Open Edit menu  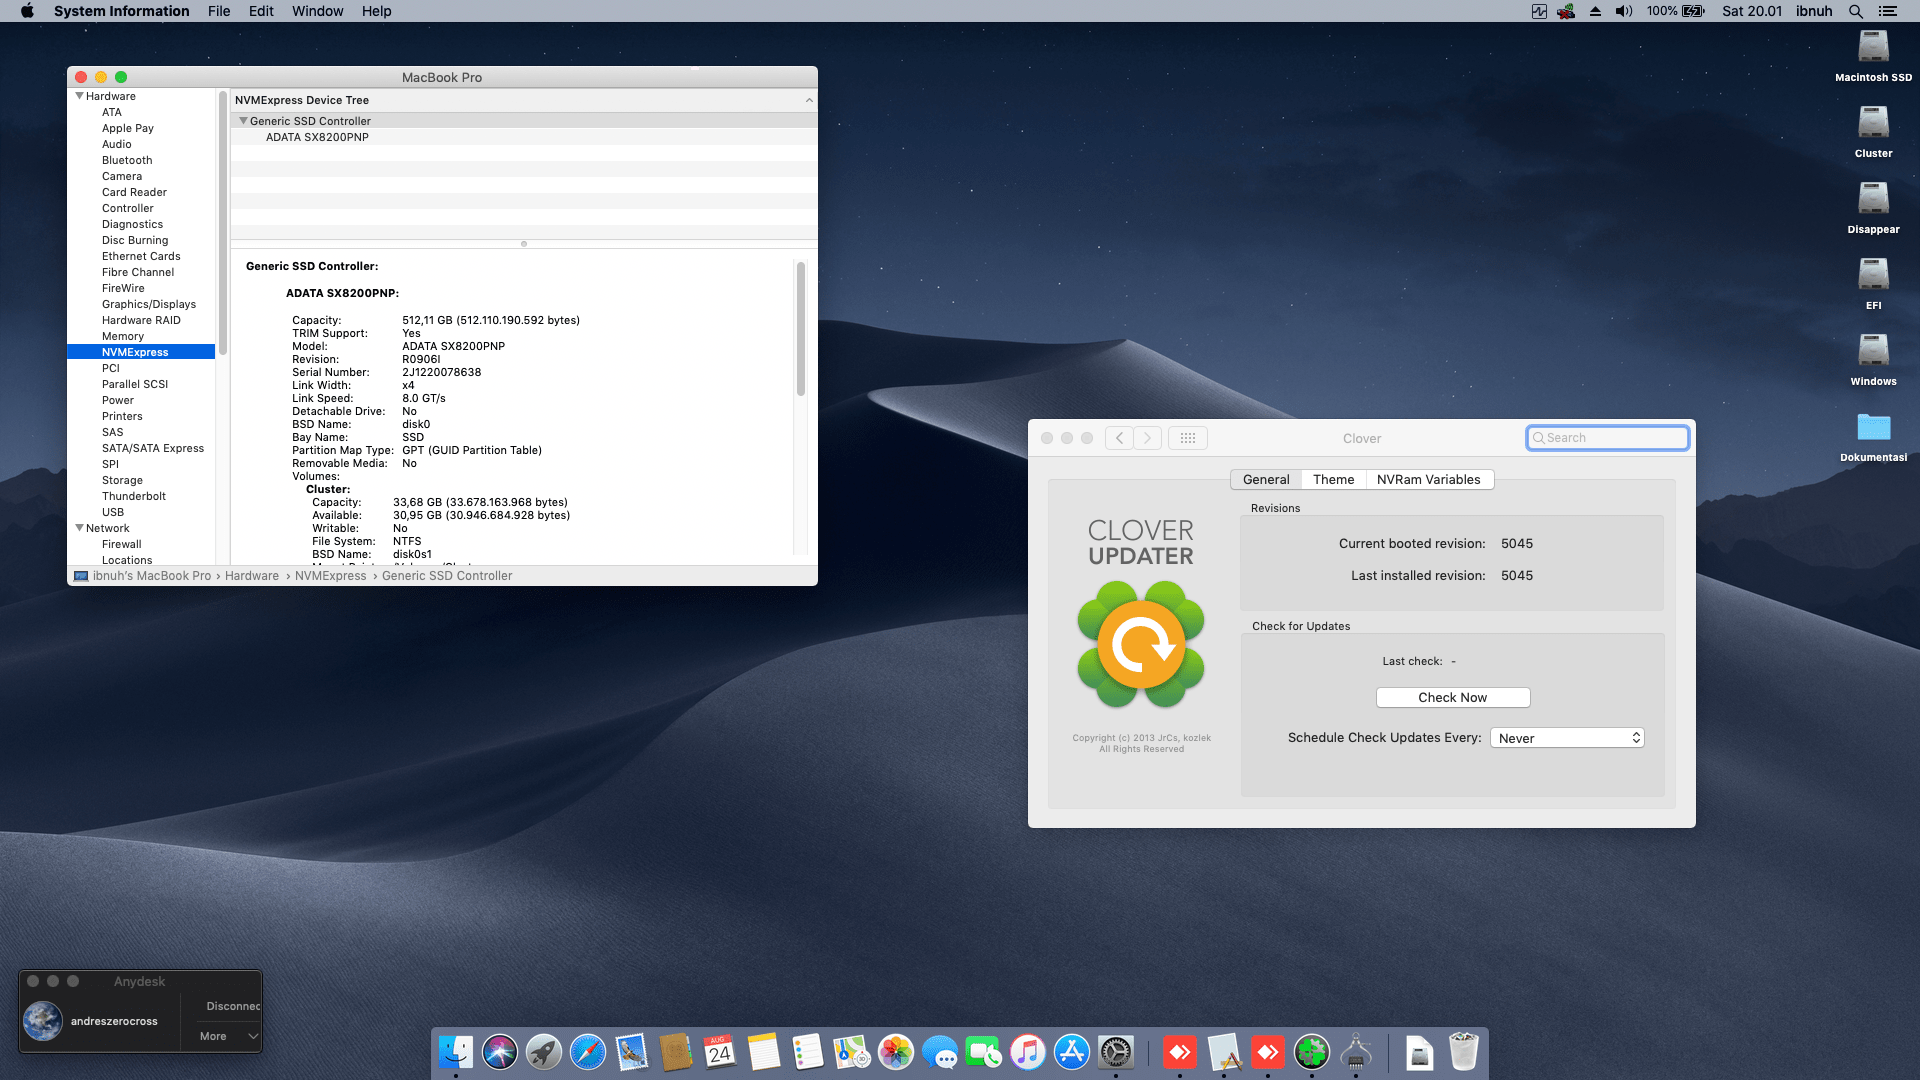click(261, 11)
